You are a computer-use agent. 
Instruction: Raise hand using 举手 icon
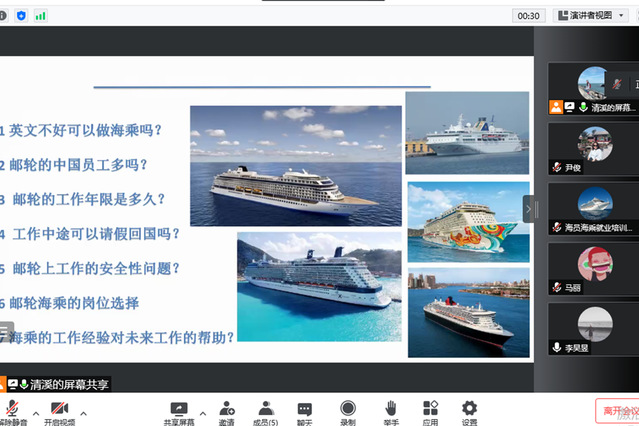[390, 410]
